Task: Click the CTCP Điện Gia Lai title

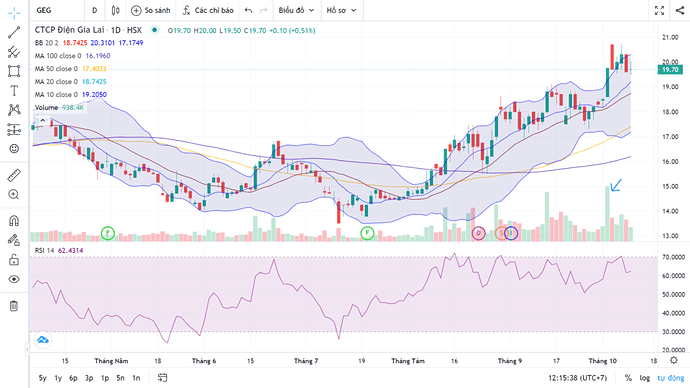Action: tap(70, 30)
